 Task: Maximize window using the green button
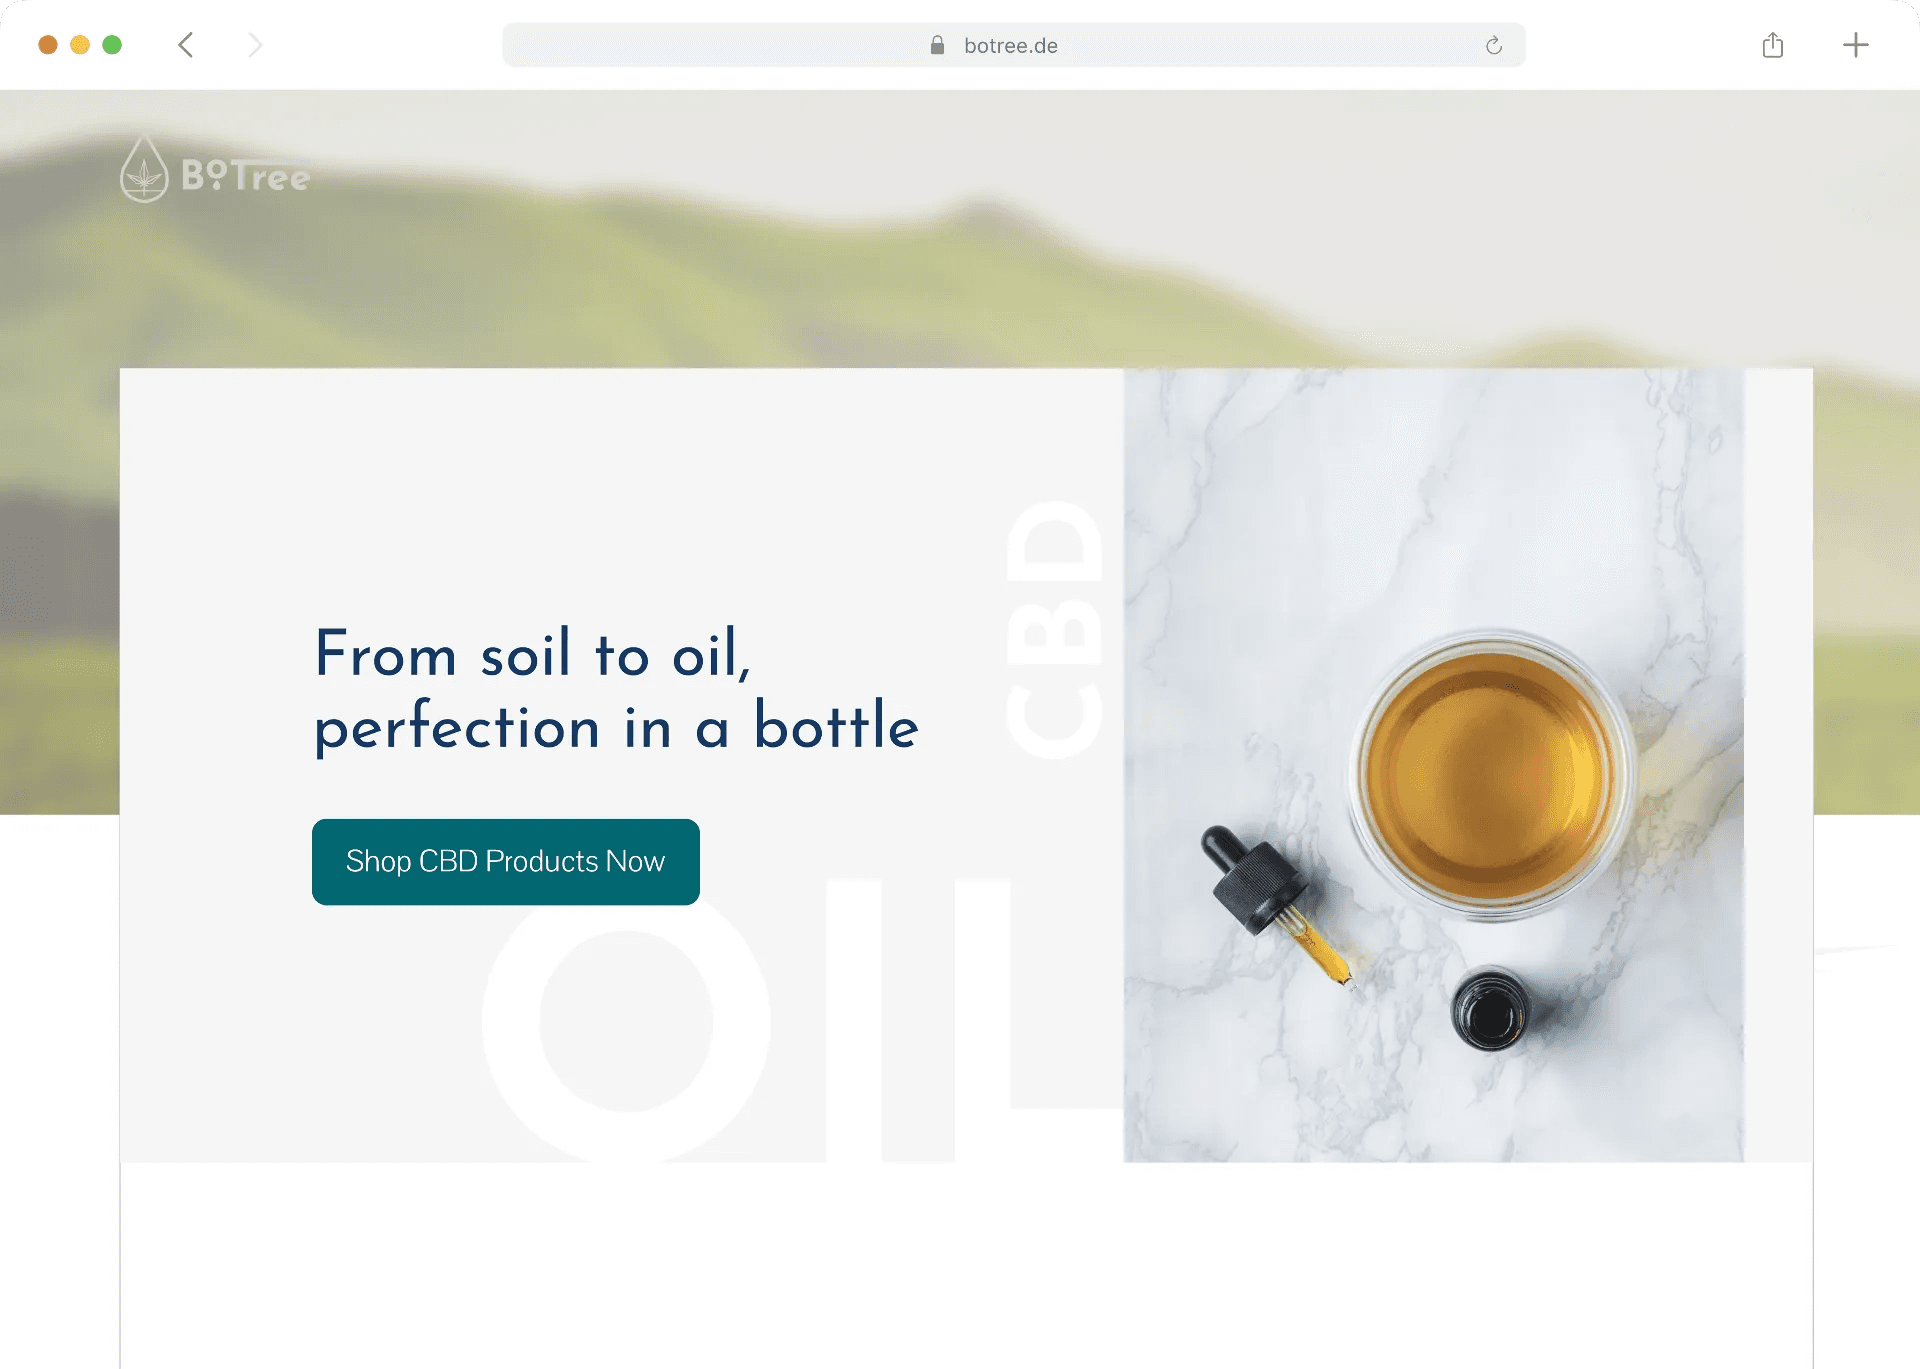point(112,45)
